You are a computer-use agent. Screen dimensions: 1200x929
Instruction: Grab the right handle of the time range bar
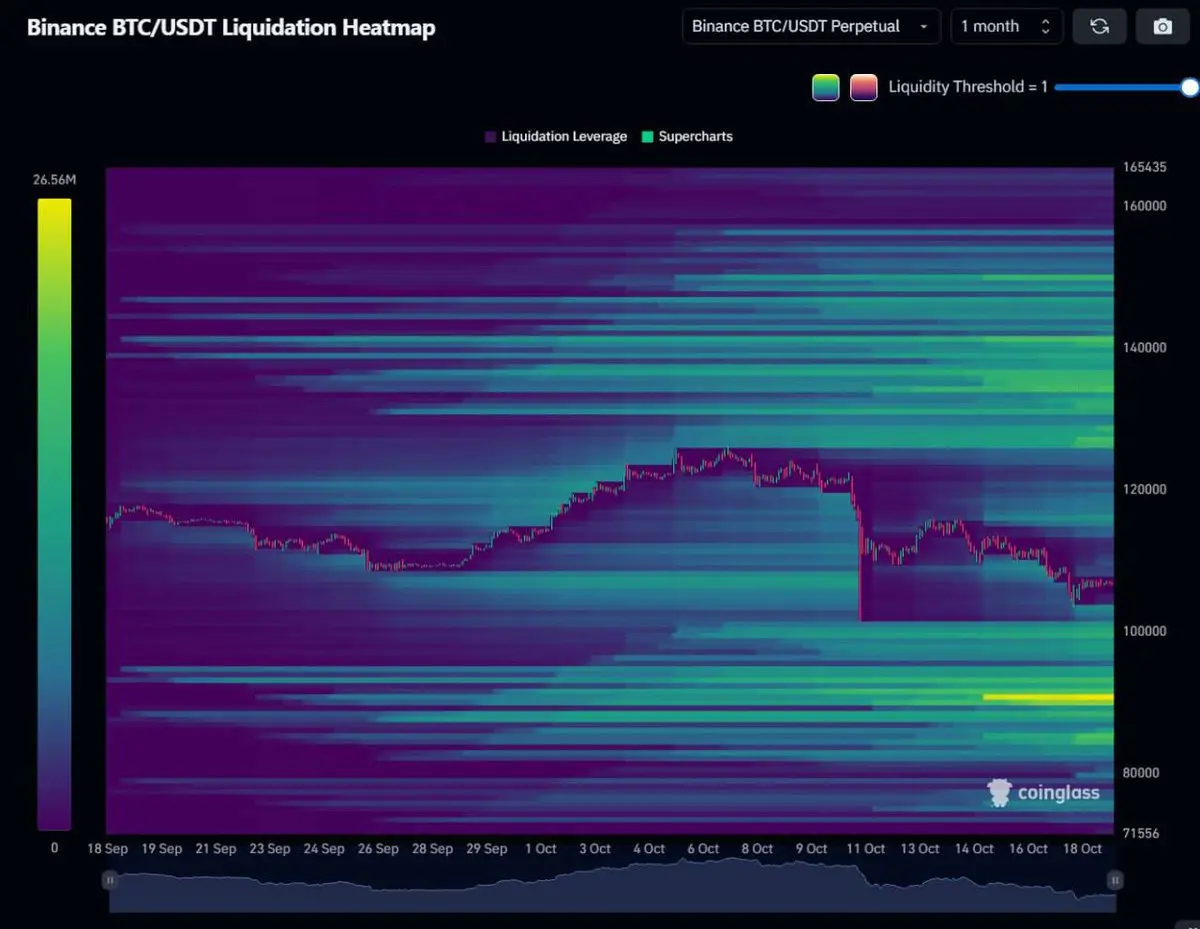(1114, 880)
